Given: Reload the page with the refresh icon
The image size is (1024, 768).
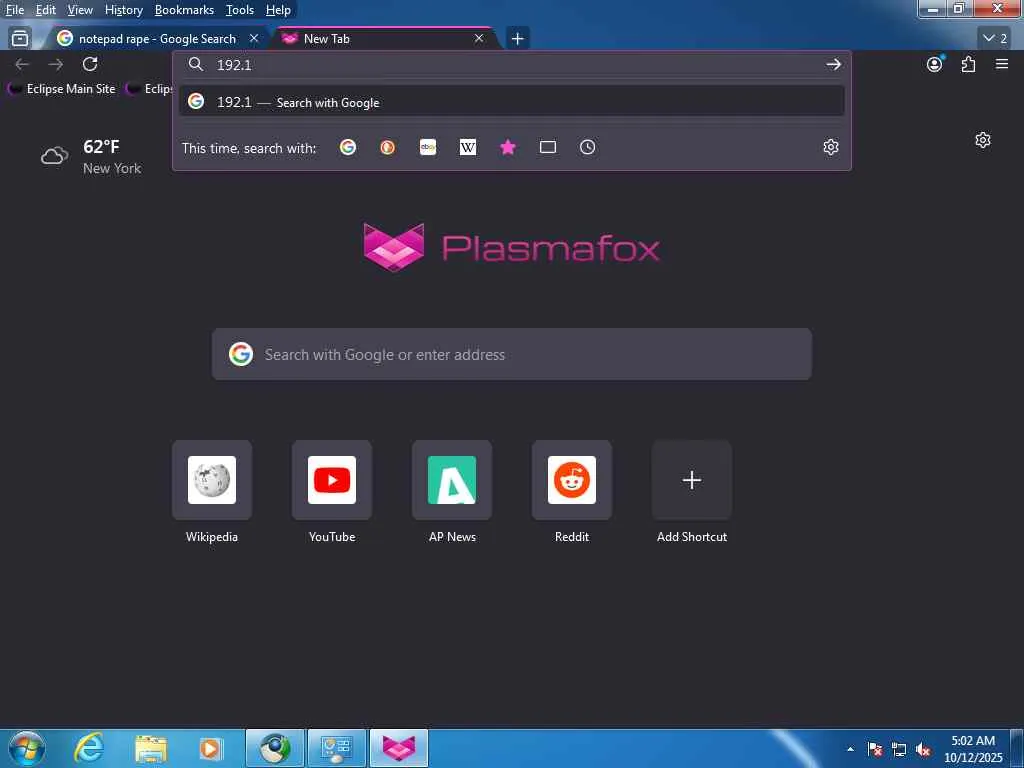Looking at the screenshot, I should pyautogui.click(x=90, y=64).
